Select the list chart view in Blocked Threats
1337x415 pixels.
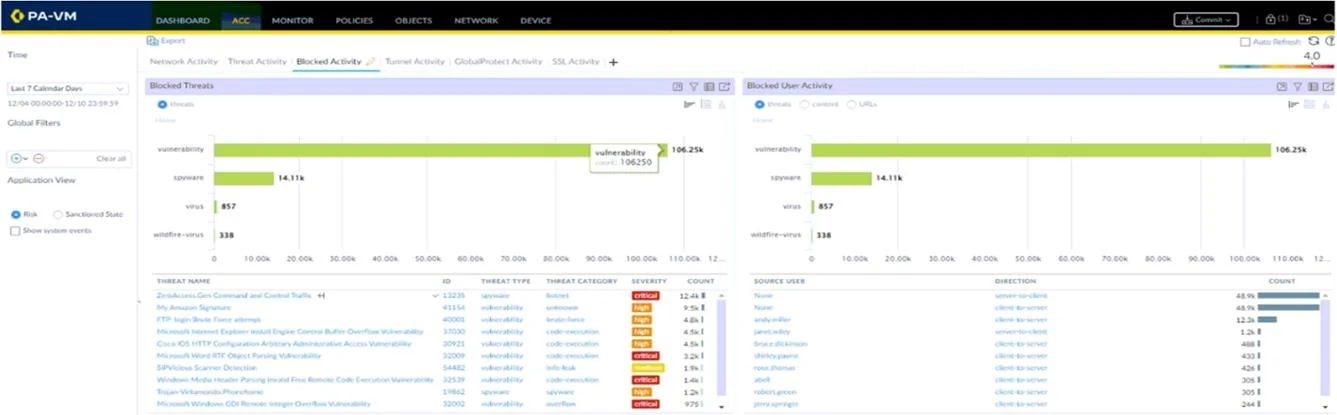pyautogui.click(x=706, y=104)
